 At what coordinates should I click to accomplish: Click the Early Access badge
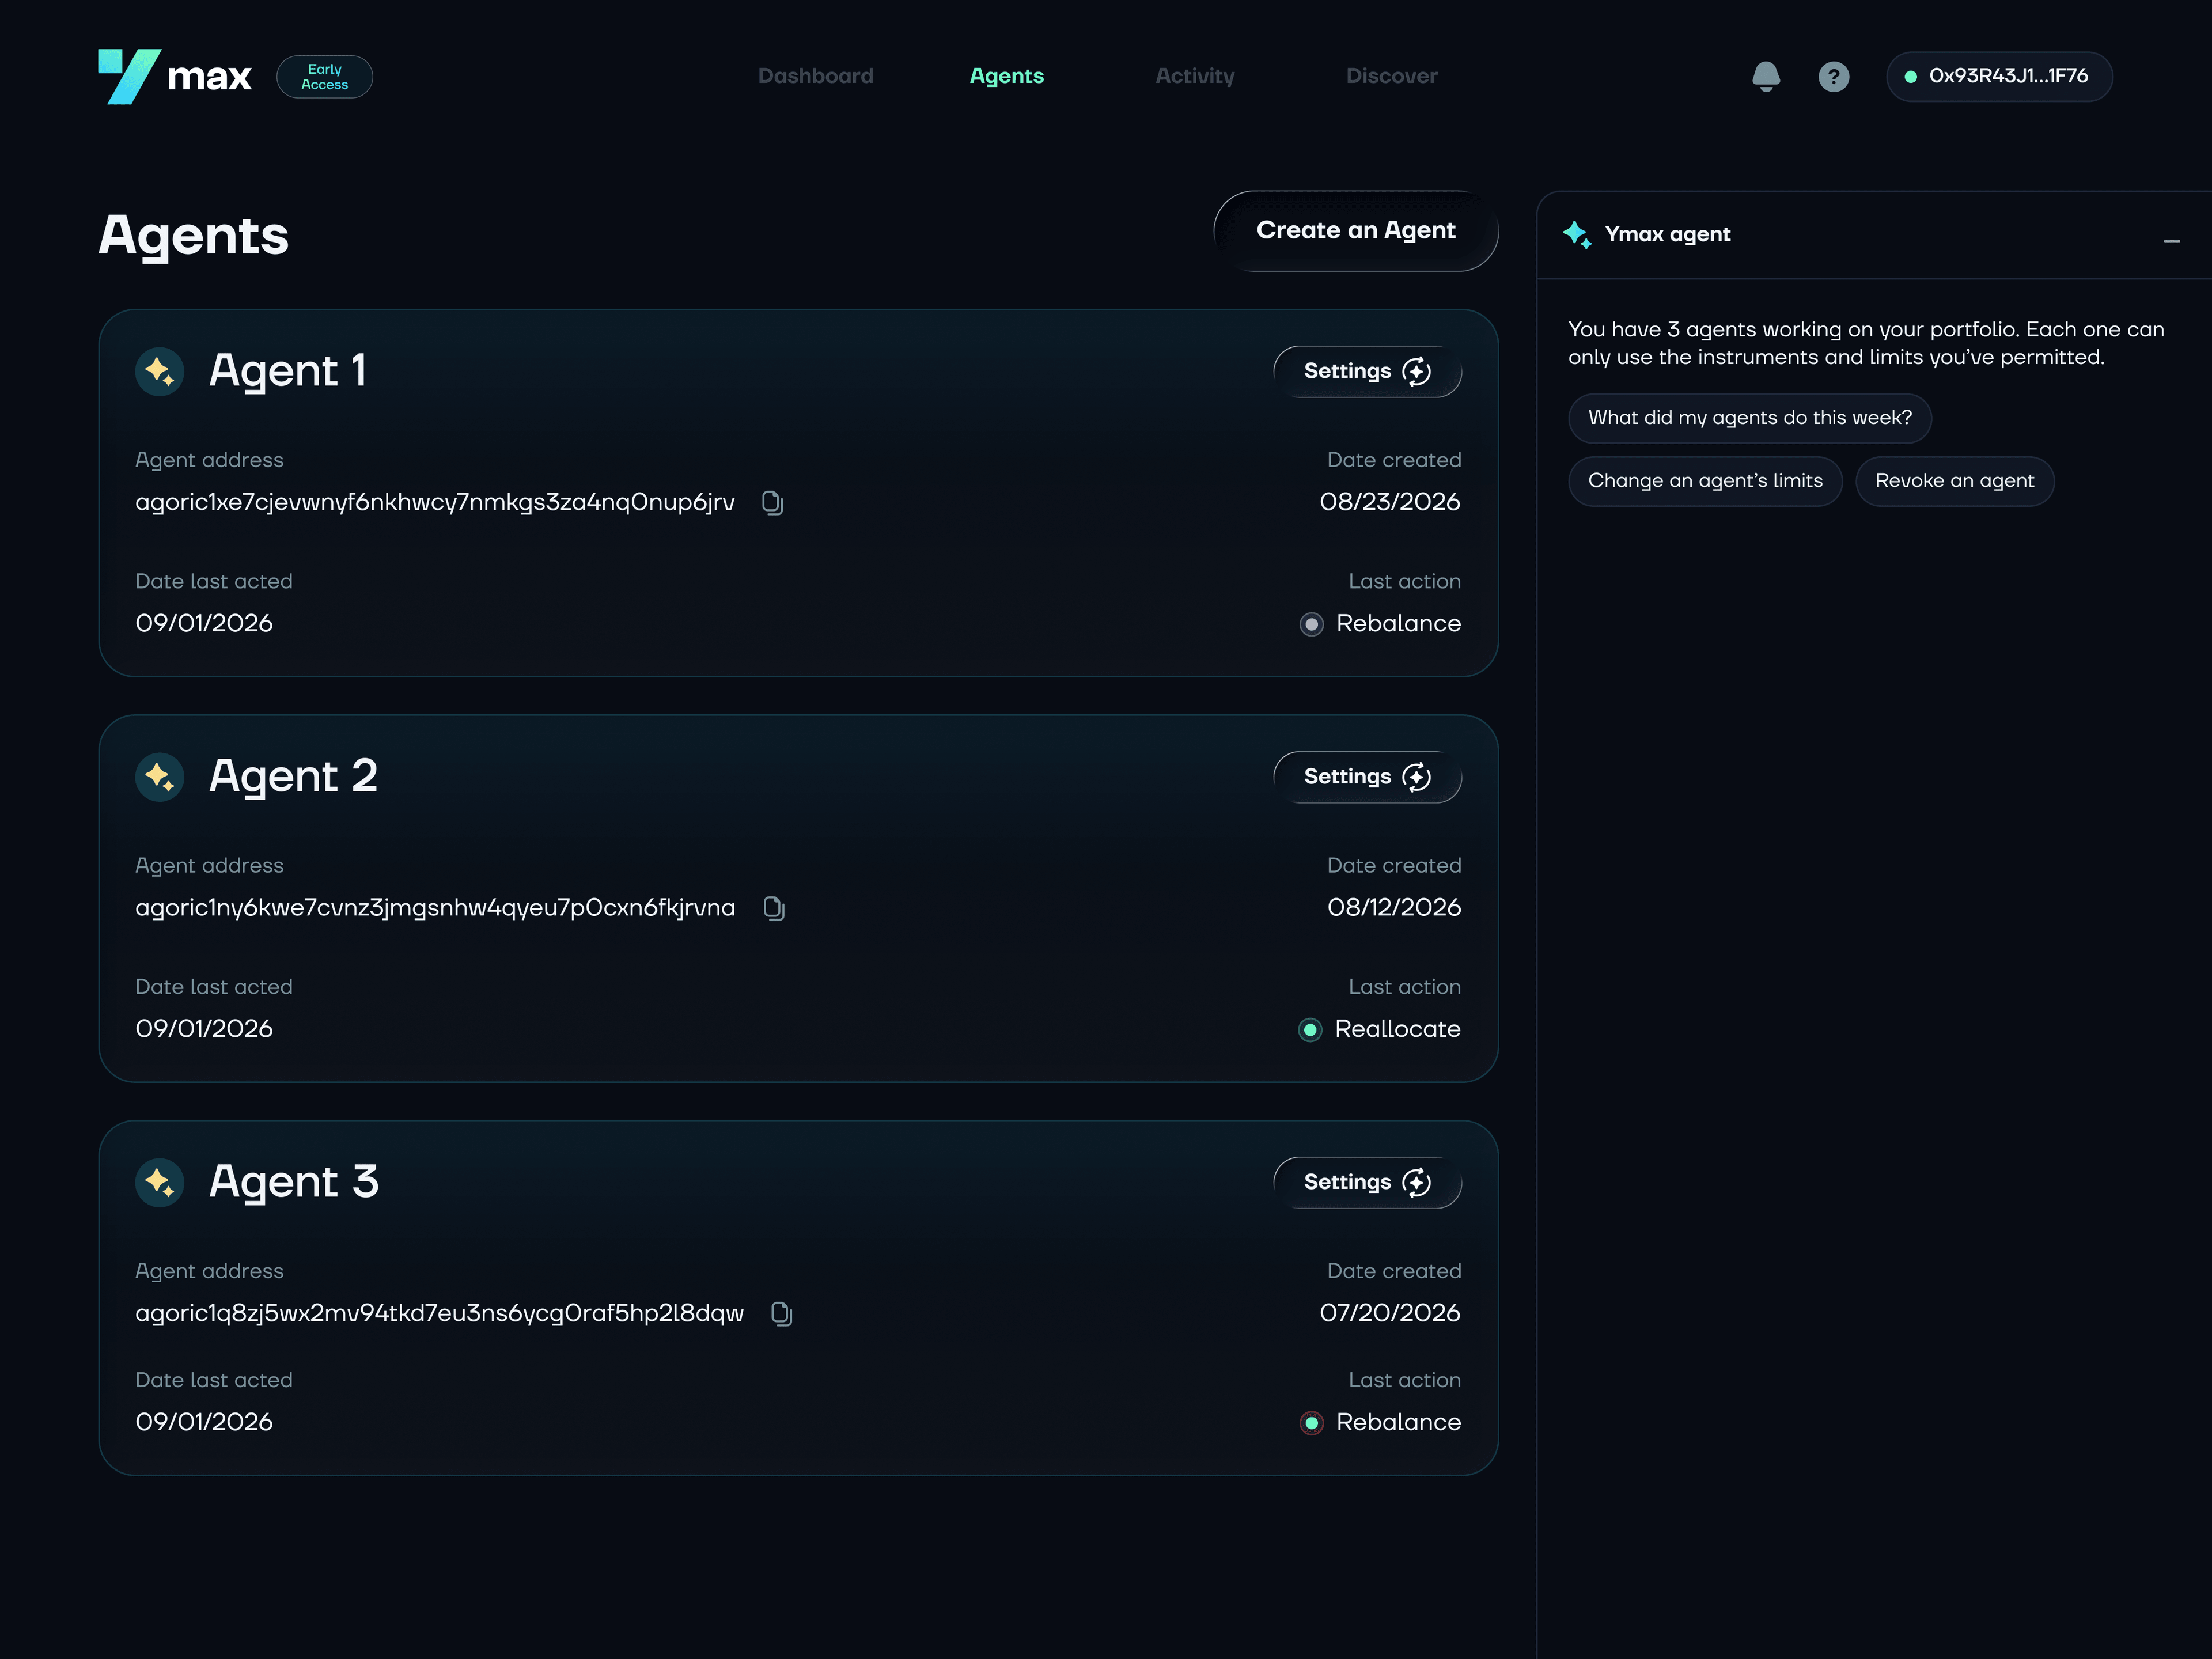click(x=325, y=77)
